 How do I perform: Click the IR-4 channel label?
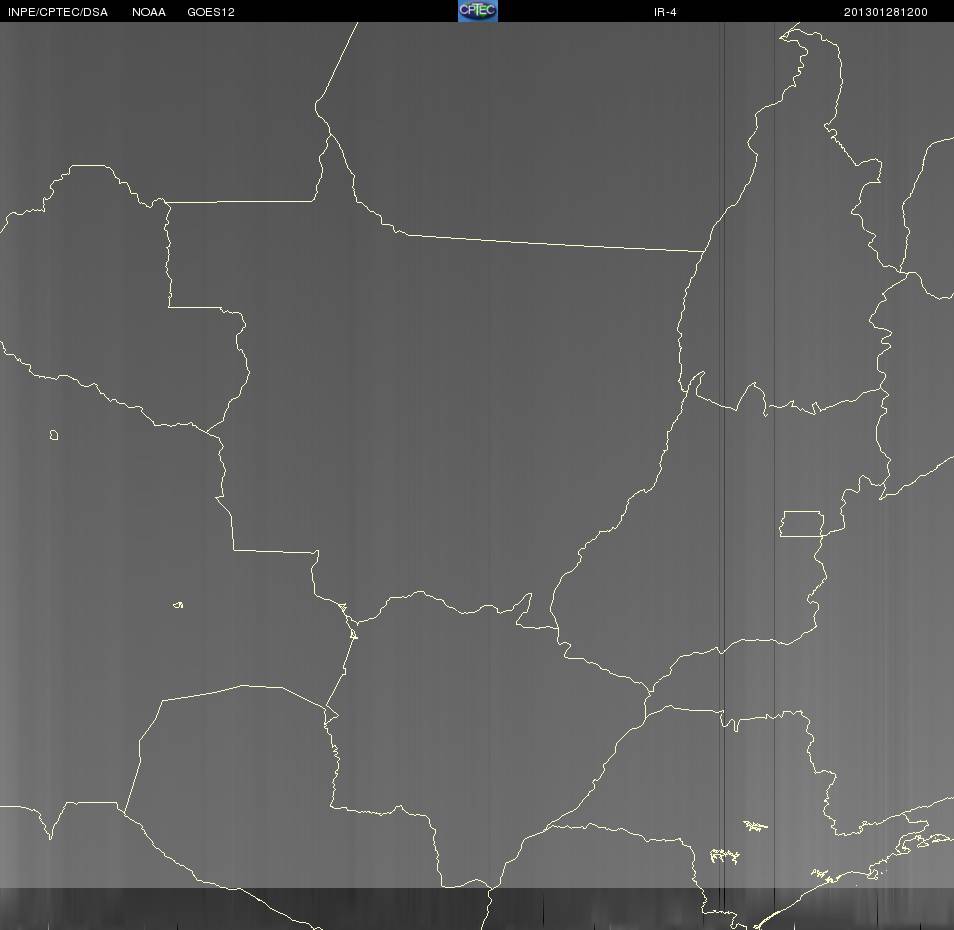pos(665,12)
